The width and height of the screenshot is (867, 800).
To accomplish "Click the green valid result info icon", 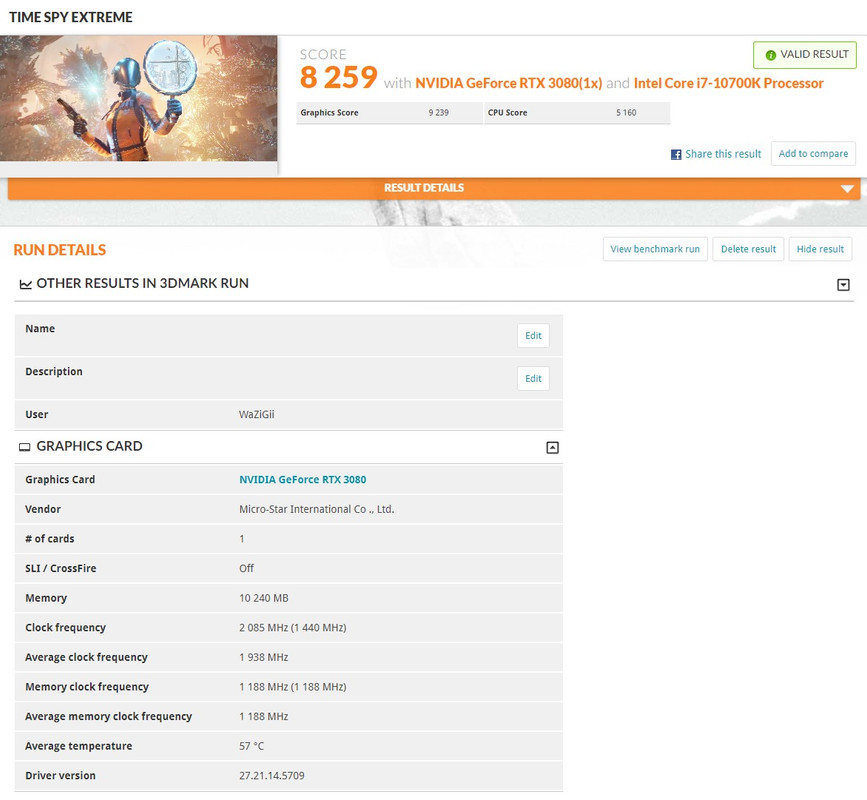I will 770,55.
